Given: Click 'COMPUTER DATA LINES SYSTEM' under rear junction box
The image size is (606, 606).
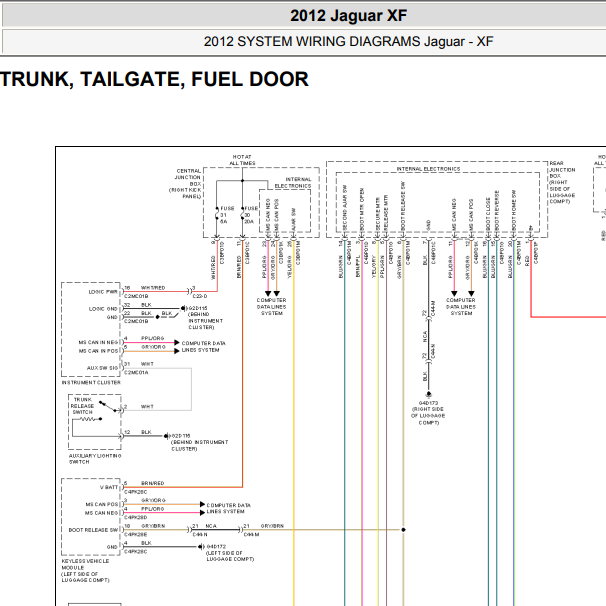Looking at the screenshot, I should coord(461,306).
